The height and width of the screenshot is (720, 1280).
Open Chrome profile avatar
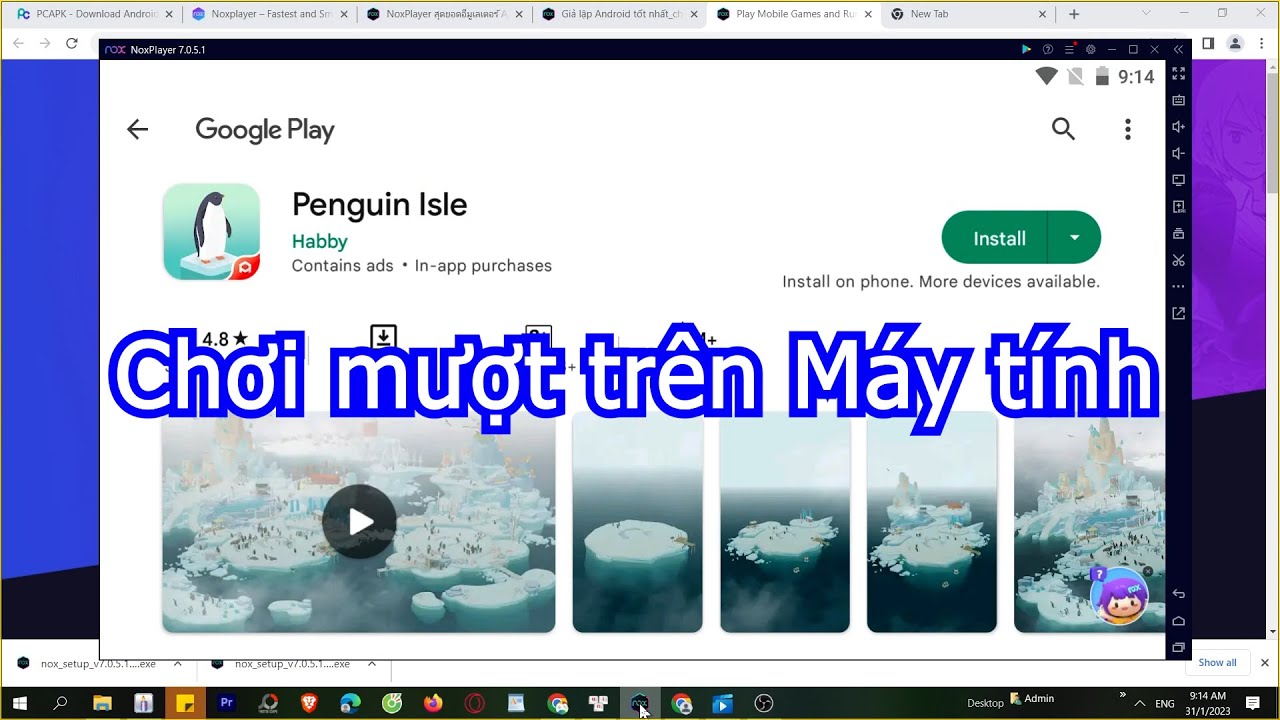tap(1235, 43)
